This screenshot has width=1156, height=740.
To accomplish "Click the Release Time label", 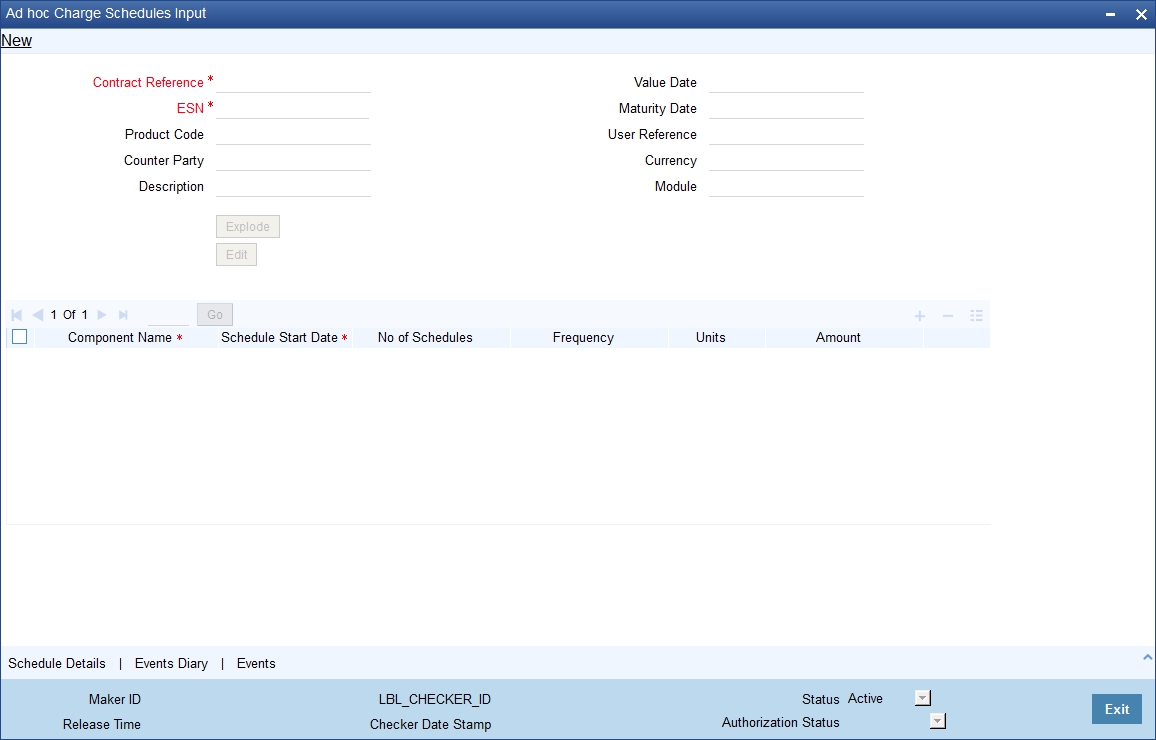I will tap(102, 725).
